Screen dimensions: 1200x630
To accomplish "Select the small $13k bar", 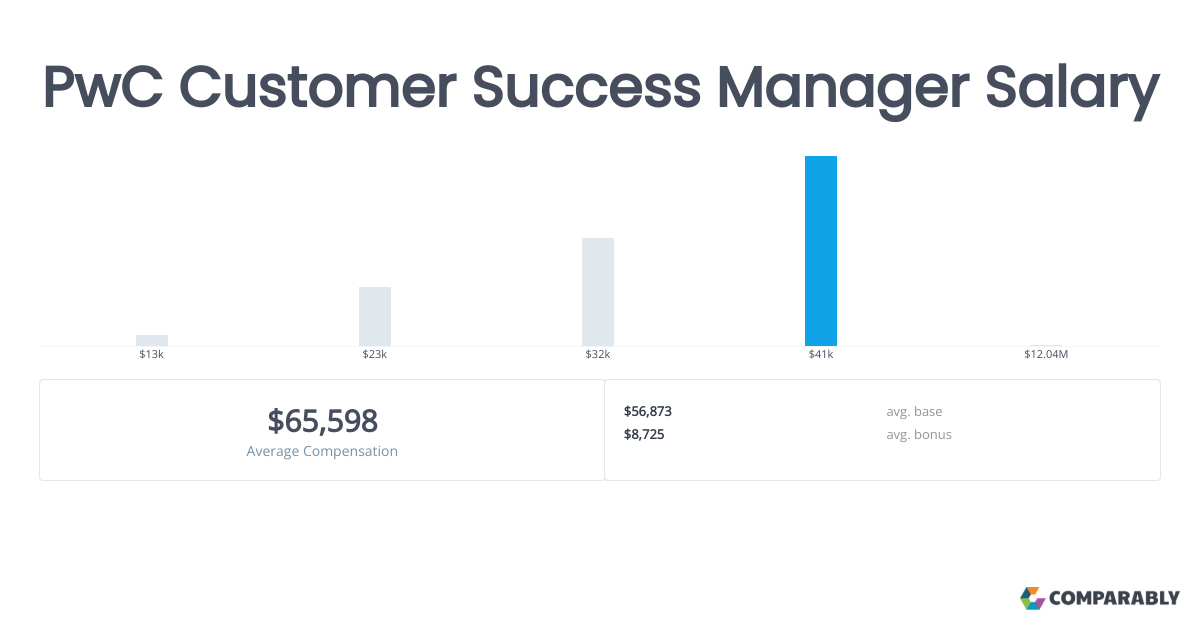I will tap(152, 340).
